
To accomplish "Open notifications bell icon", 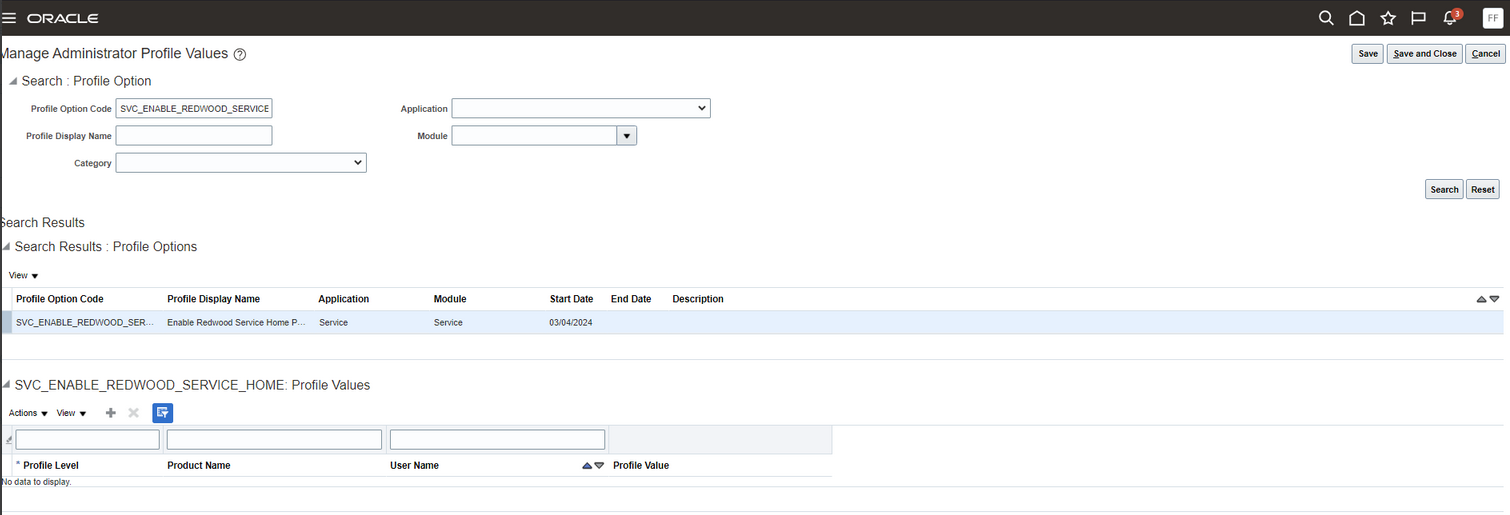I will point(1450,18).
